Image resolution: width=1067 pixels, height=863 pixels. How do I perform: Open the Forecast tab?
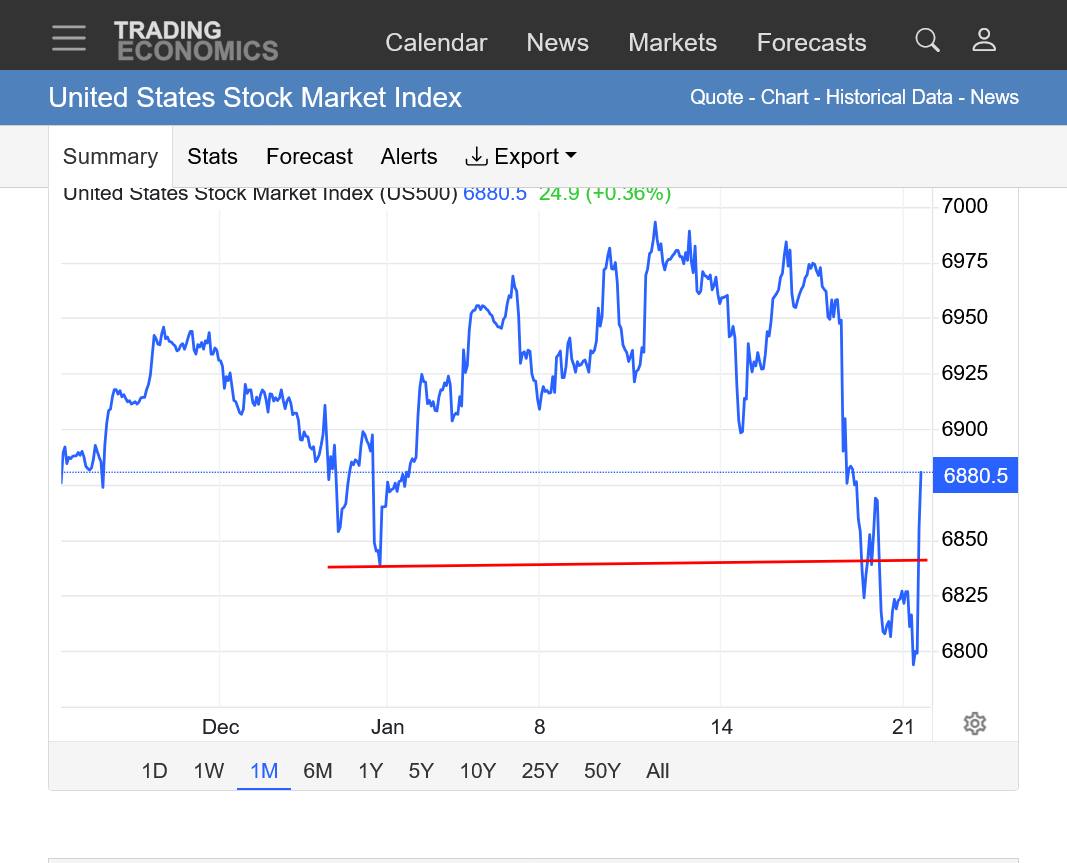309,157
